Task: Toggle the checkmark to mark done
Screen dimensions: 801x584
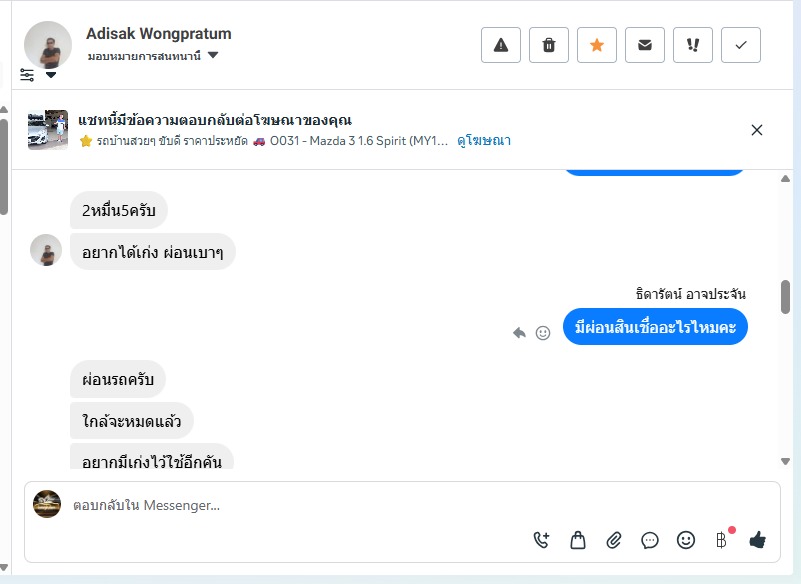Action: (741, 45)
